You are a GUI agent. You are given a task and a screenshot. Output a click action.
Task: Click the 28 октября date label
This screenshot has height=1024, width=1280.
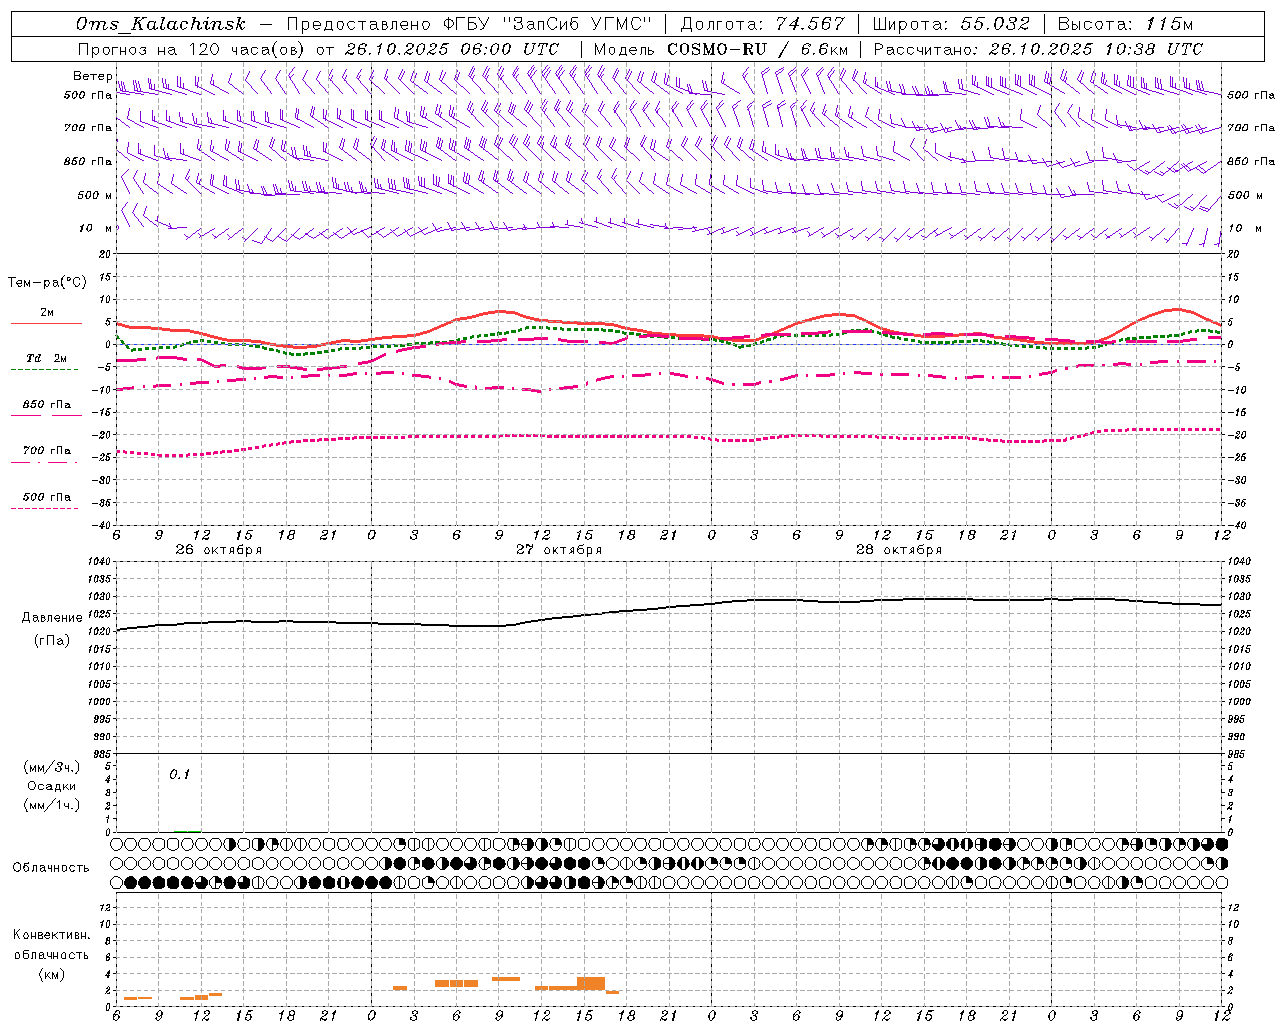click(x=898, y=550)
